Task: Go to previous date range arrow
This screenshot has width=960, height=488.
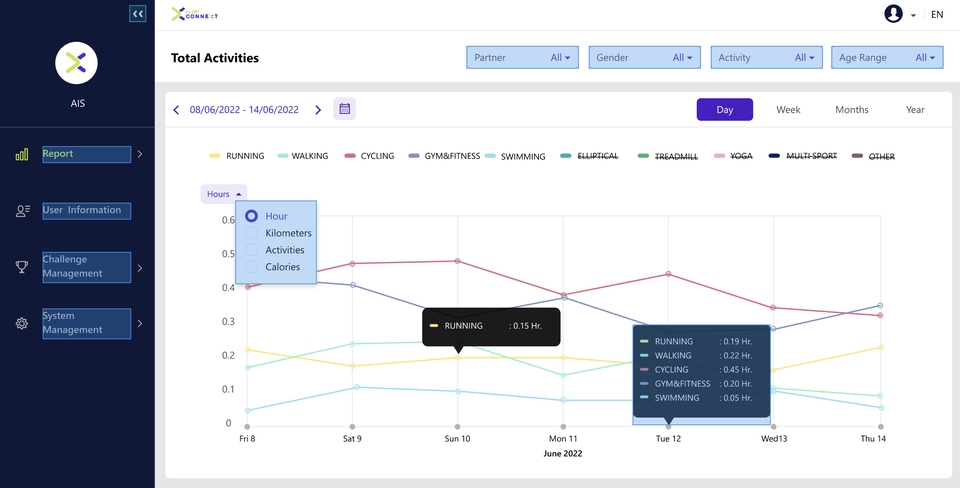Action: click(x=176, y=110)
